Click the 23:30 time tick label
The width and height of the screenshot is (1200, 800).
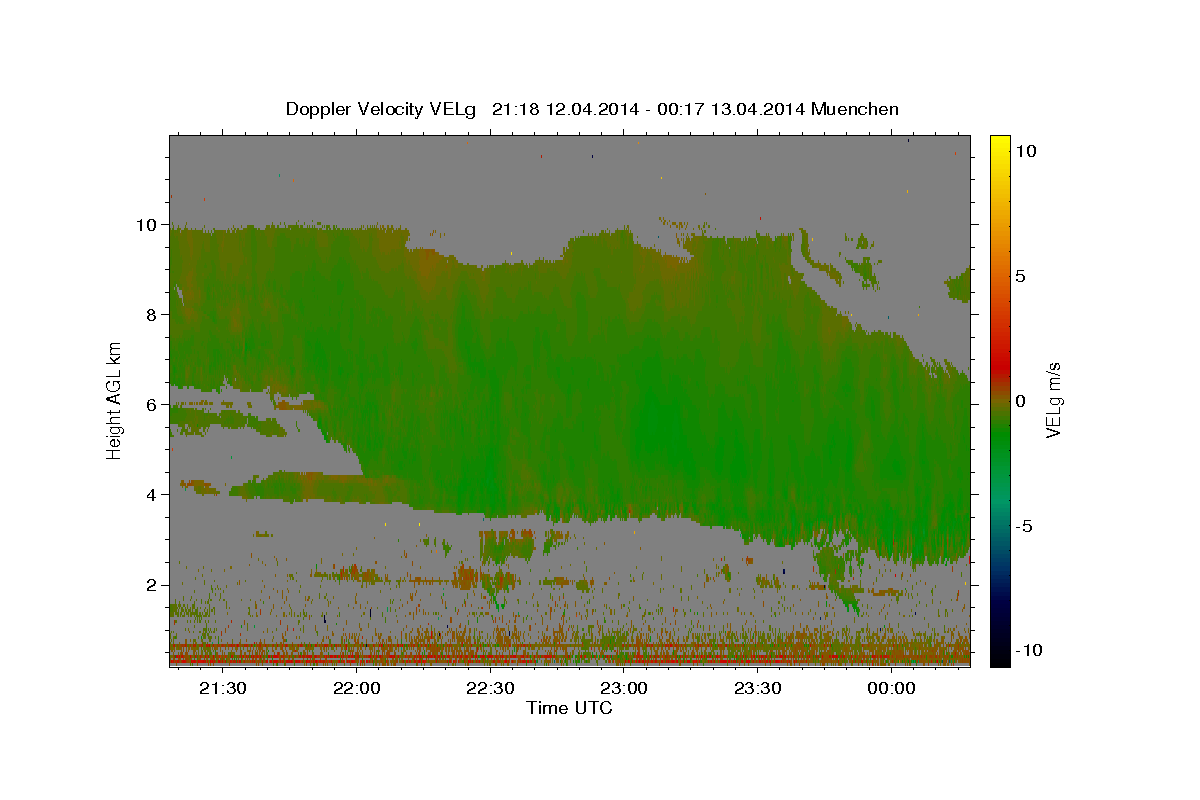tap(758, 688)
